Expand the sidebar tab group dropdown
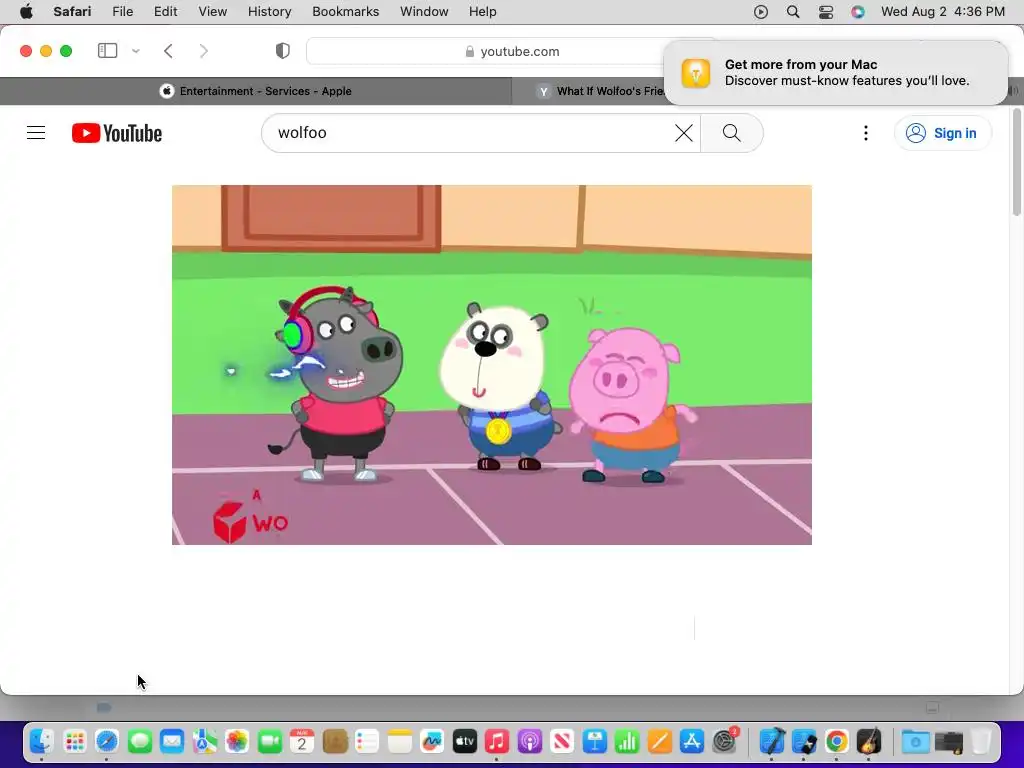Image resolution: width=1024 pixels, height=768 pixels. coord(136,51)
